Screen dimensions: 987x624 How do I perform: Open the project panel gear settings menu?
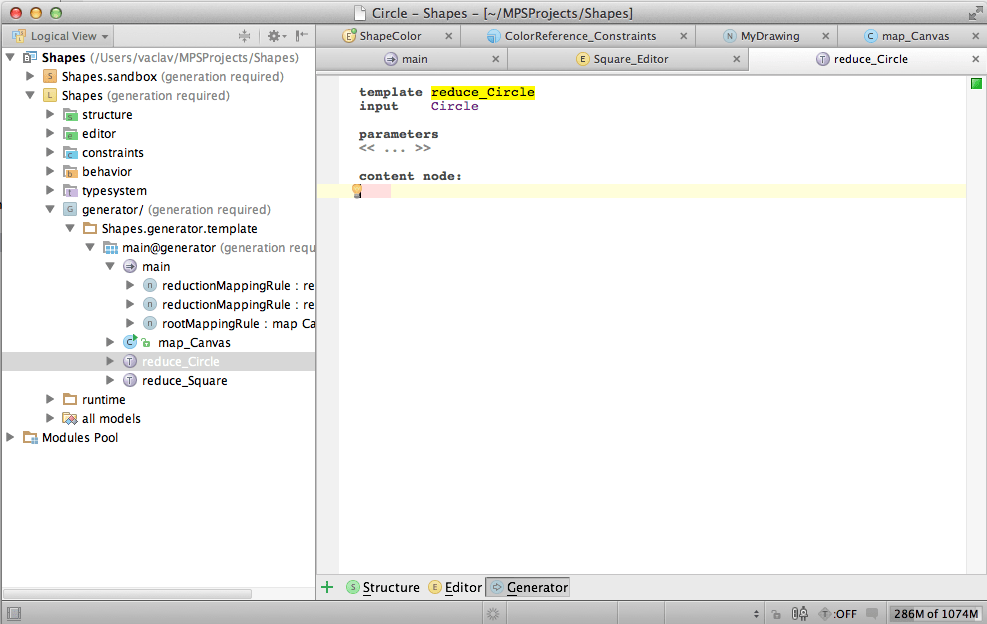(x=275, y=36)
